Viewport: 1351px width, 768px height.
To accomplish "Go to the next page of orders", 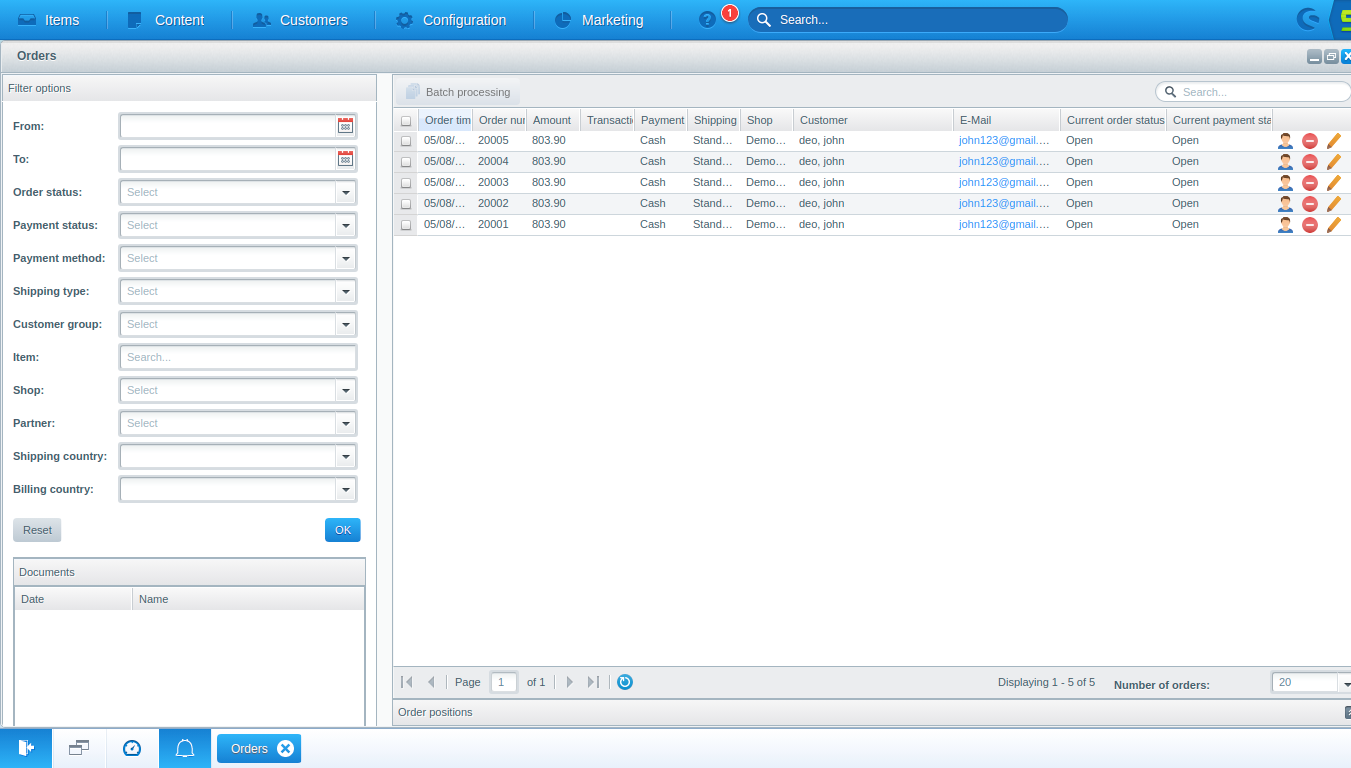I will pyautogui.click(x=570, y=682).
